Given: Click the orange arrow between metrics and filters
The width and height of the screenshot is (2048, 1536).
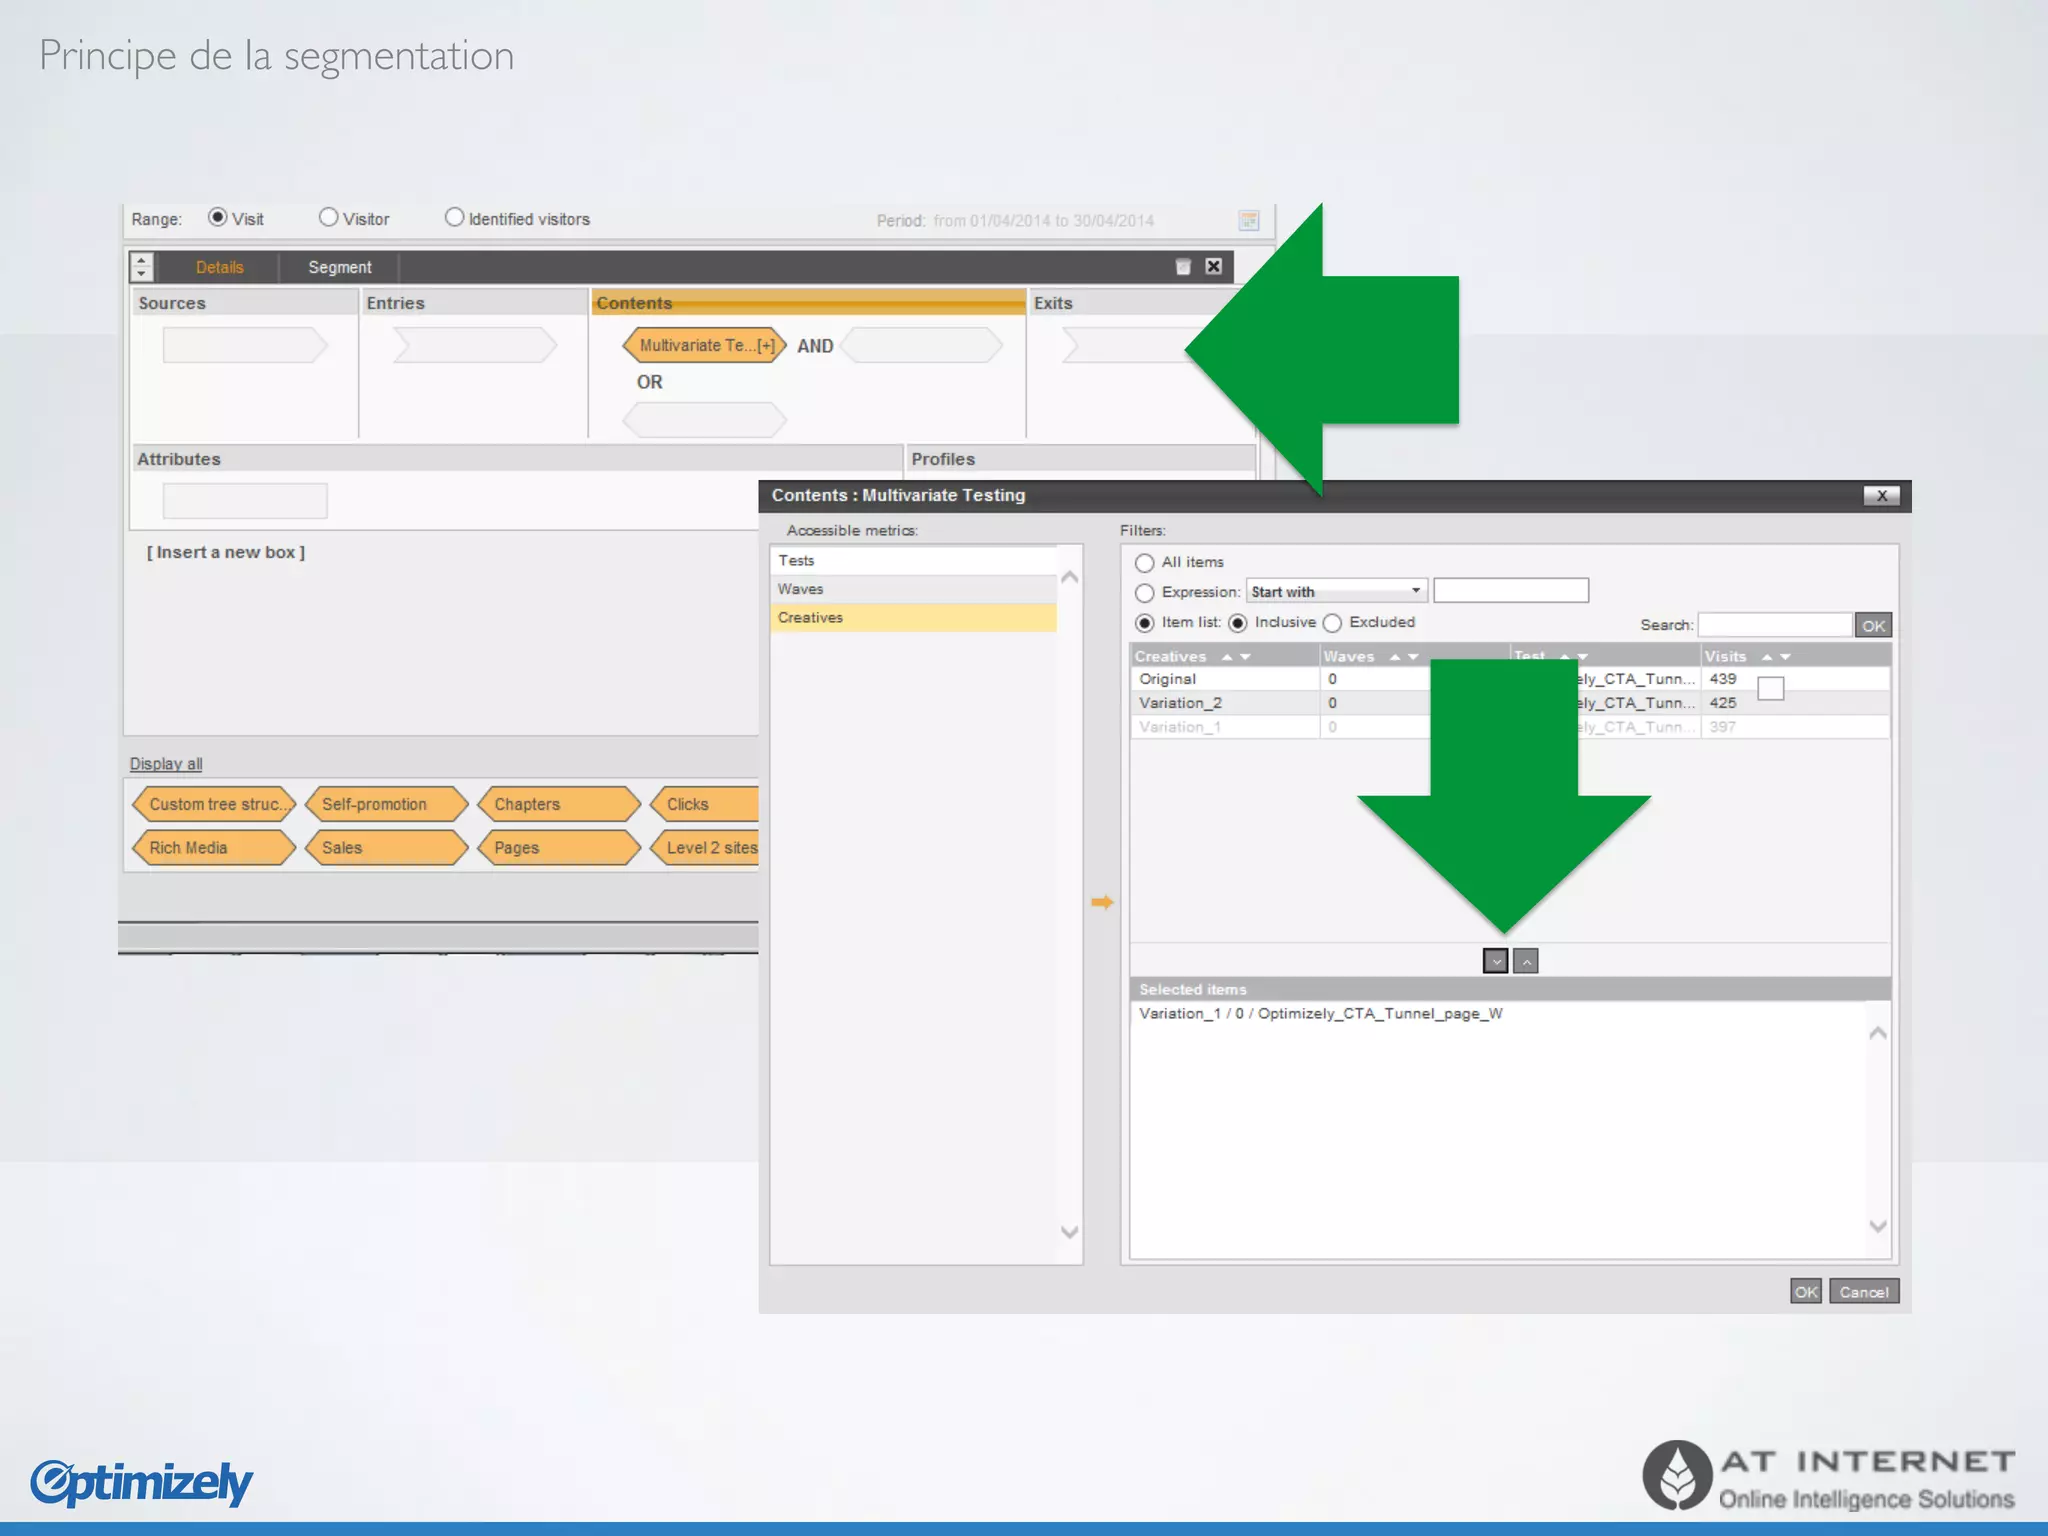Looking at the screenshot, I should 1102,902.
